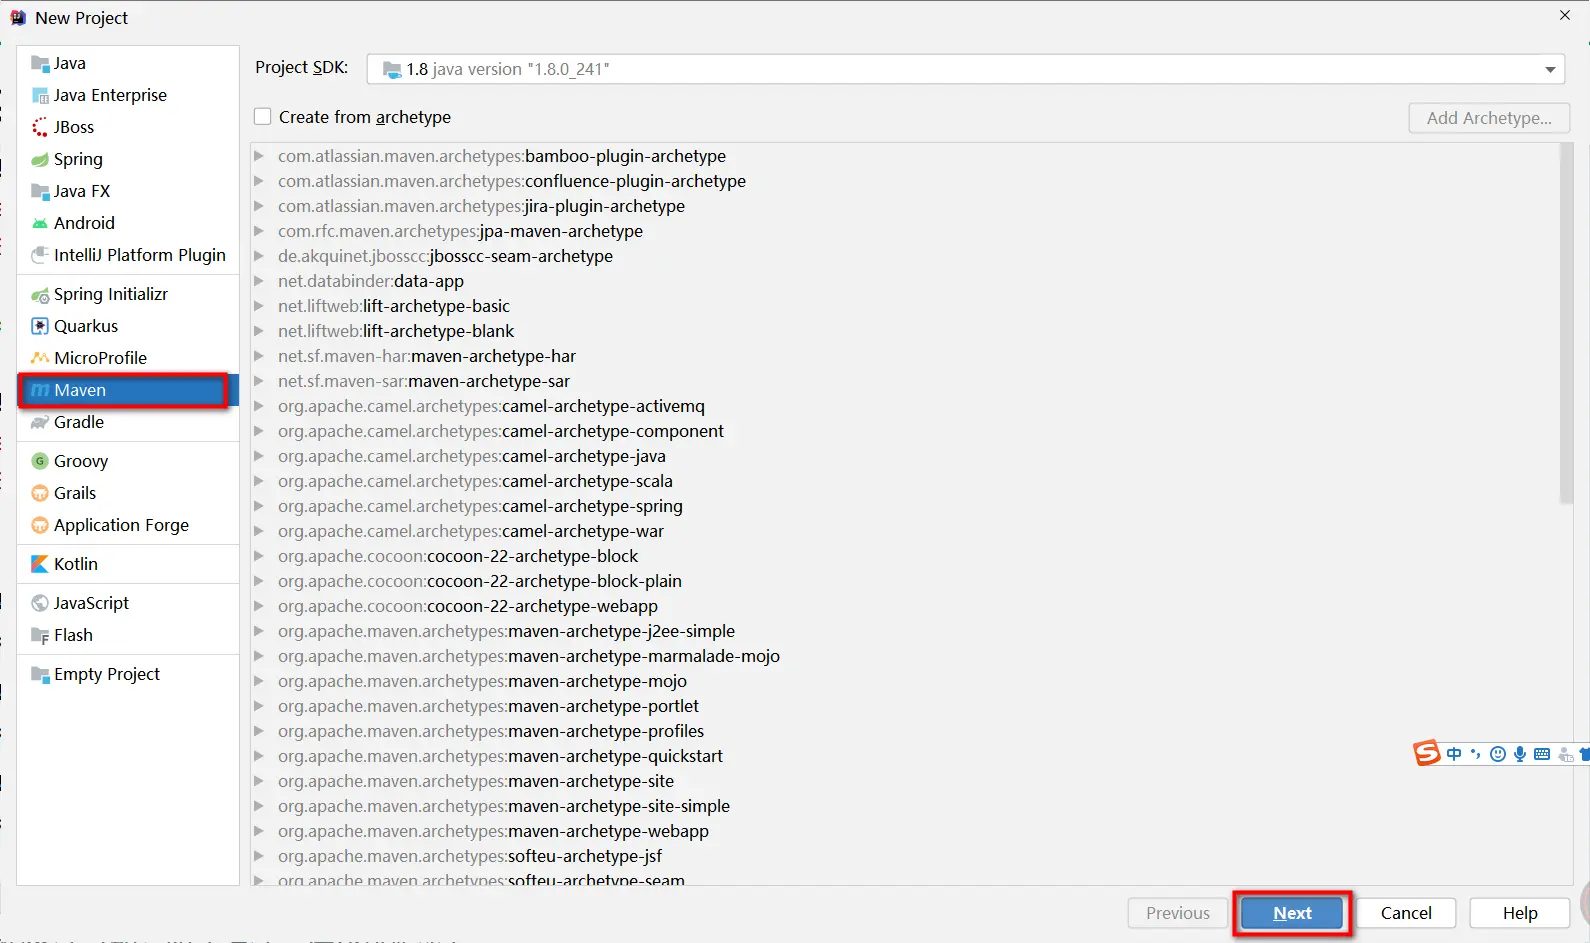Image resolution: width=1590 pixels, height=943 pixels.
Task: Click the IME emoji smiley icon
Action: coord(1498,754)
